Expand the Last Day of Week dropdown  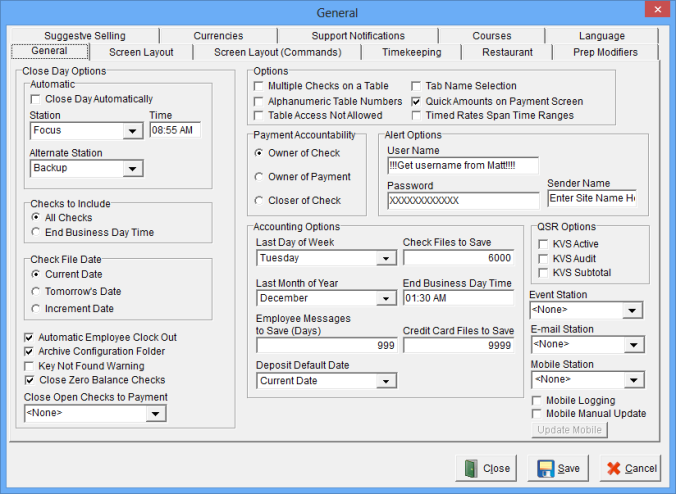pyautogui.click(x=387, y=258)
